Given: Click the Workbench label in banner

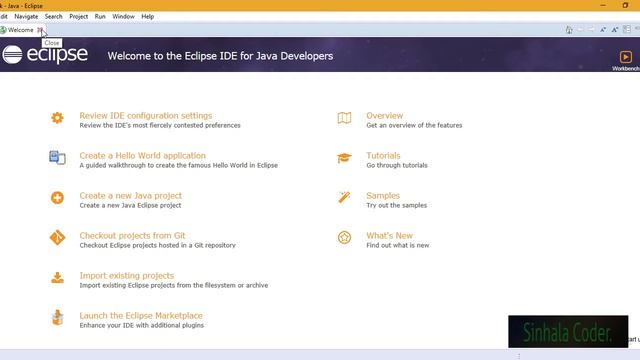Looking at the screenshot, I should (626, 69).
